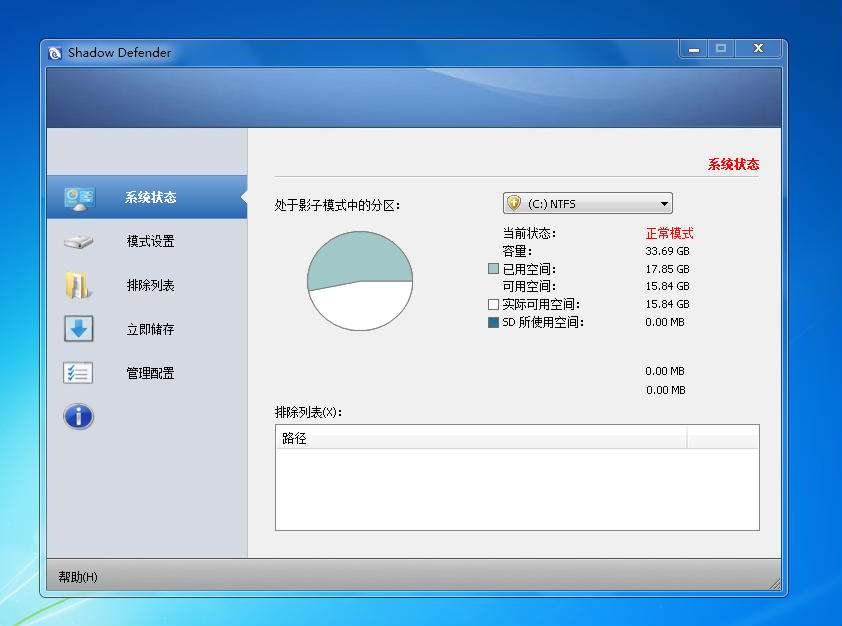Click the 容量 label

pos(517,251)
